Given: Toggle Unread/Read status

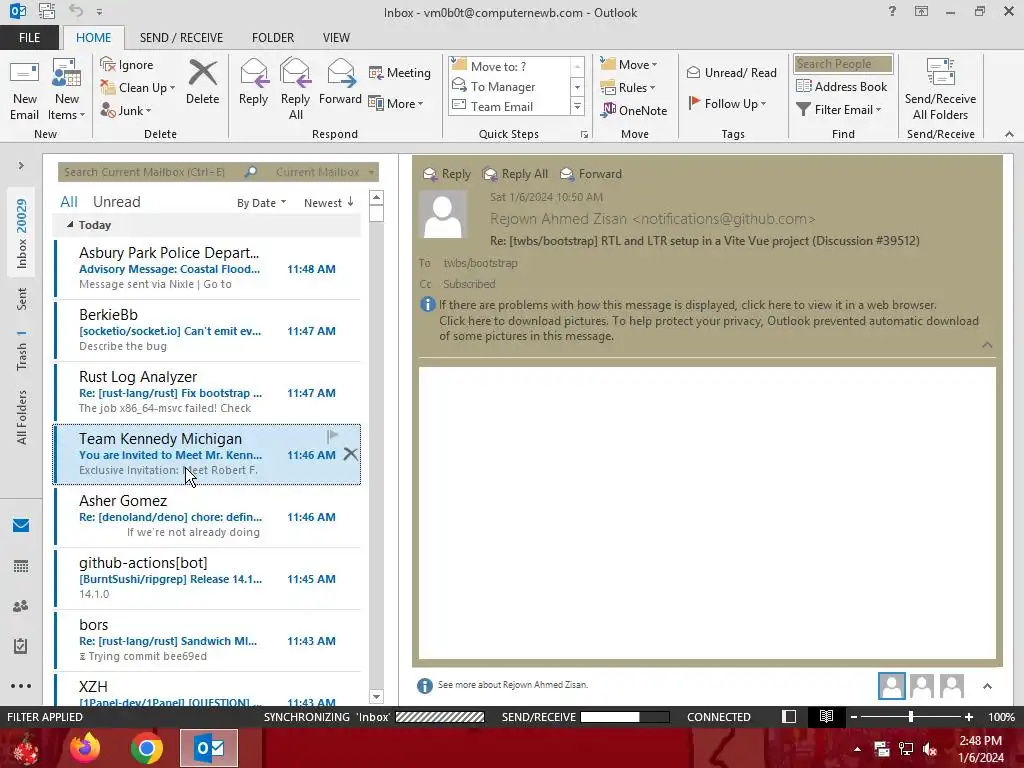Looking at the screenshot, I should pyautogui.click(x=732, y=72).
